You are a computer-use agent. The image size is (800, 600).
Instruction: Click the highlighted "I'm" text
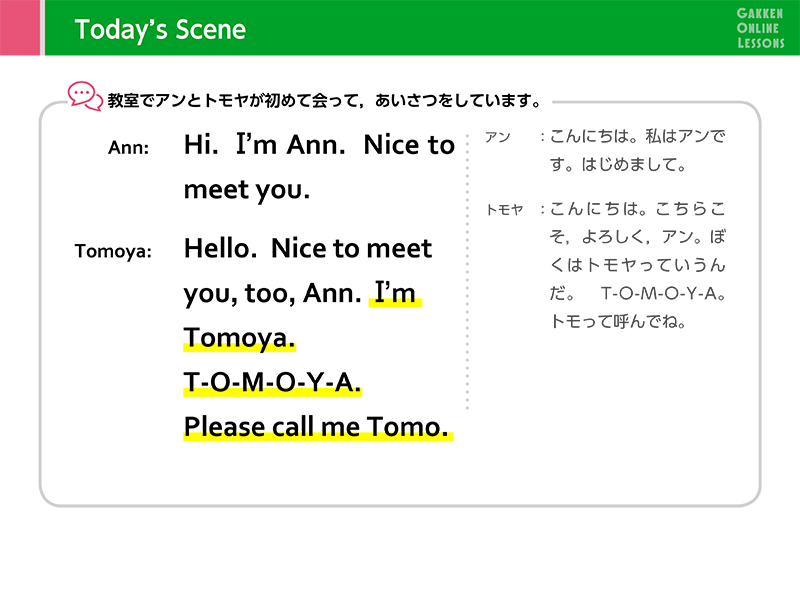(x=395, y=294)
